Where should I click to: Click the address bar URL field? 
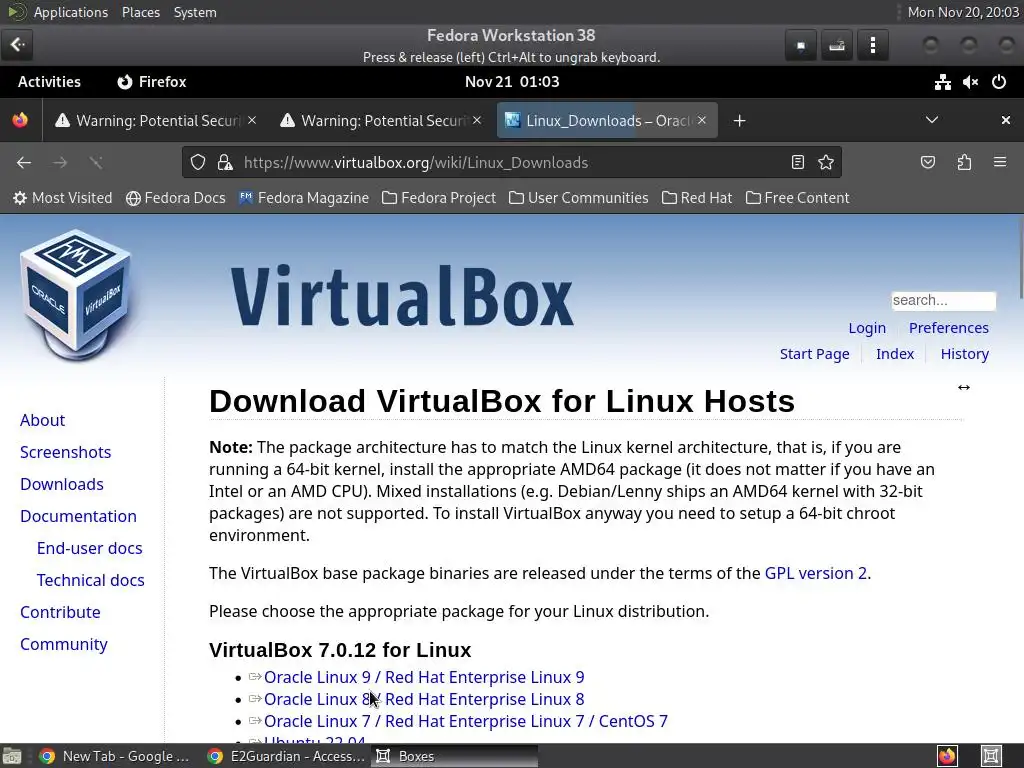point(512,163)
